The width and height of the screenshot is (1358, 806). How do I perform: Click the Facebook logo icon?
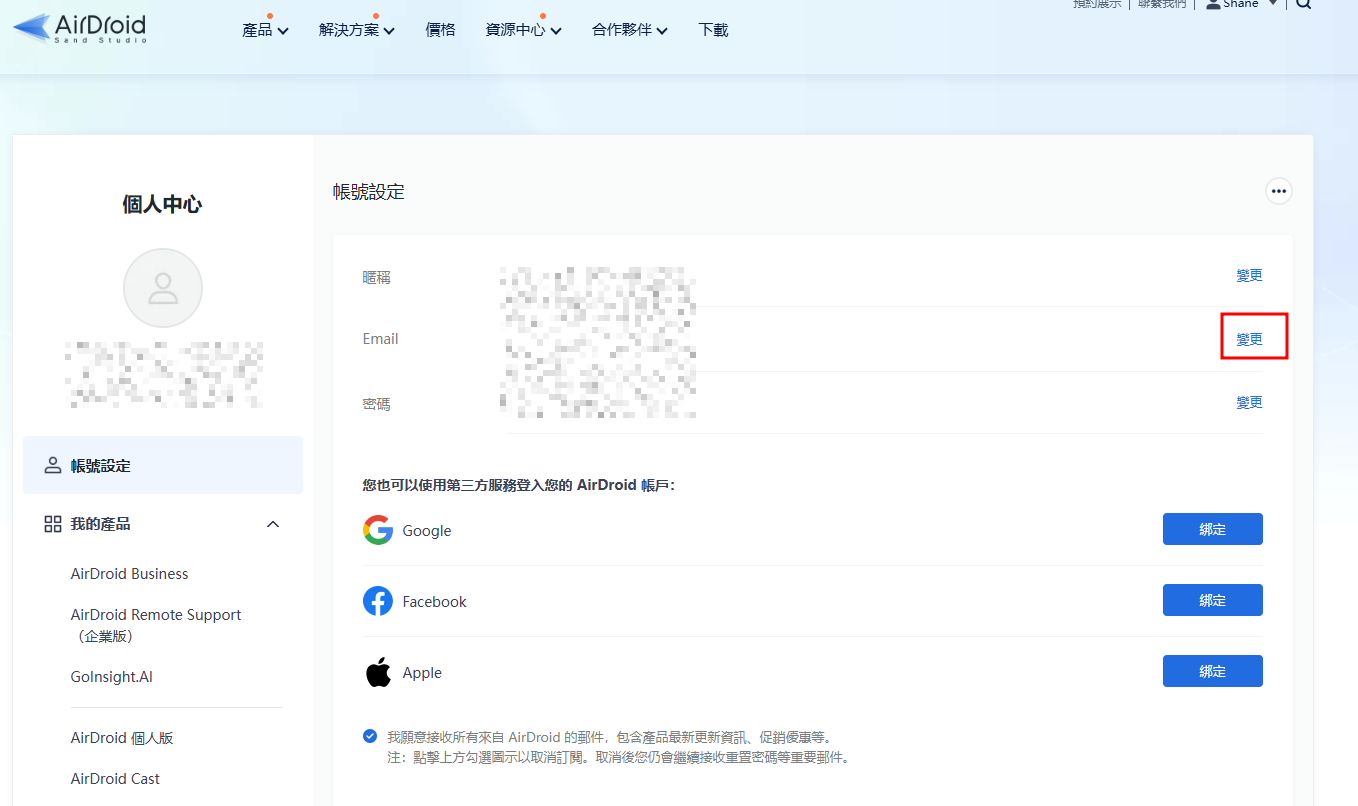point(378,601)
